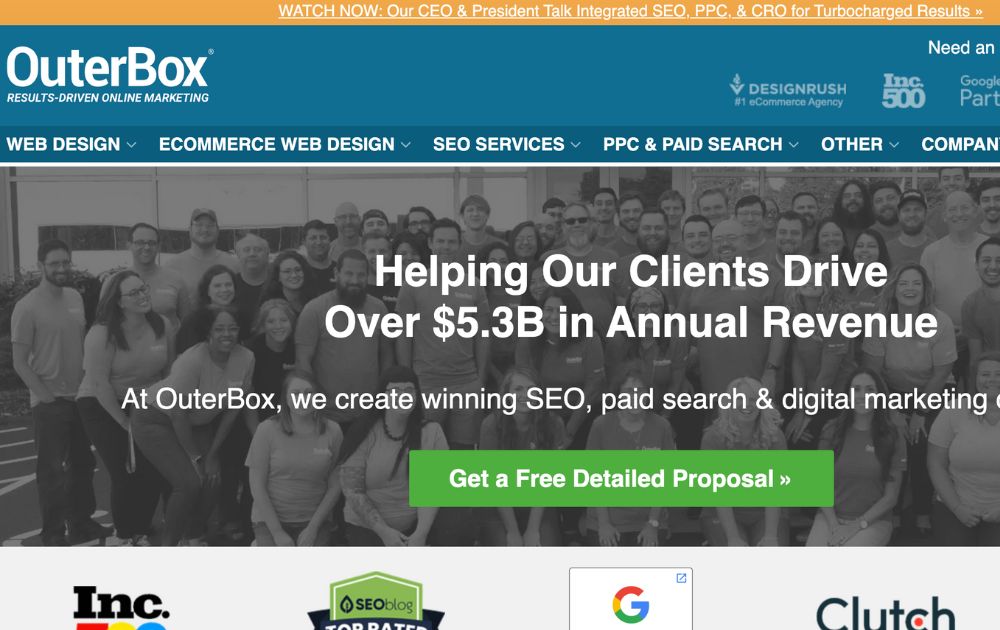
Task: Click the Inc. 500 badge in header
Action: [903, 91]
